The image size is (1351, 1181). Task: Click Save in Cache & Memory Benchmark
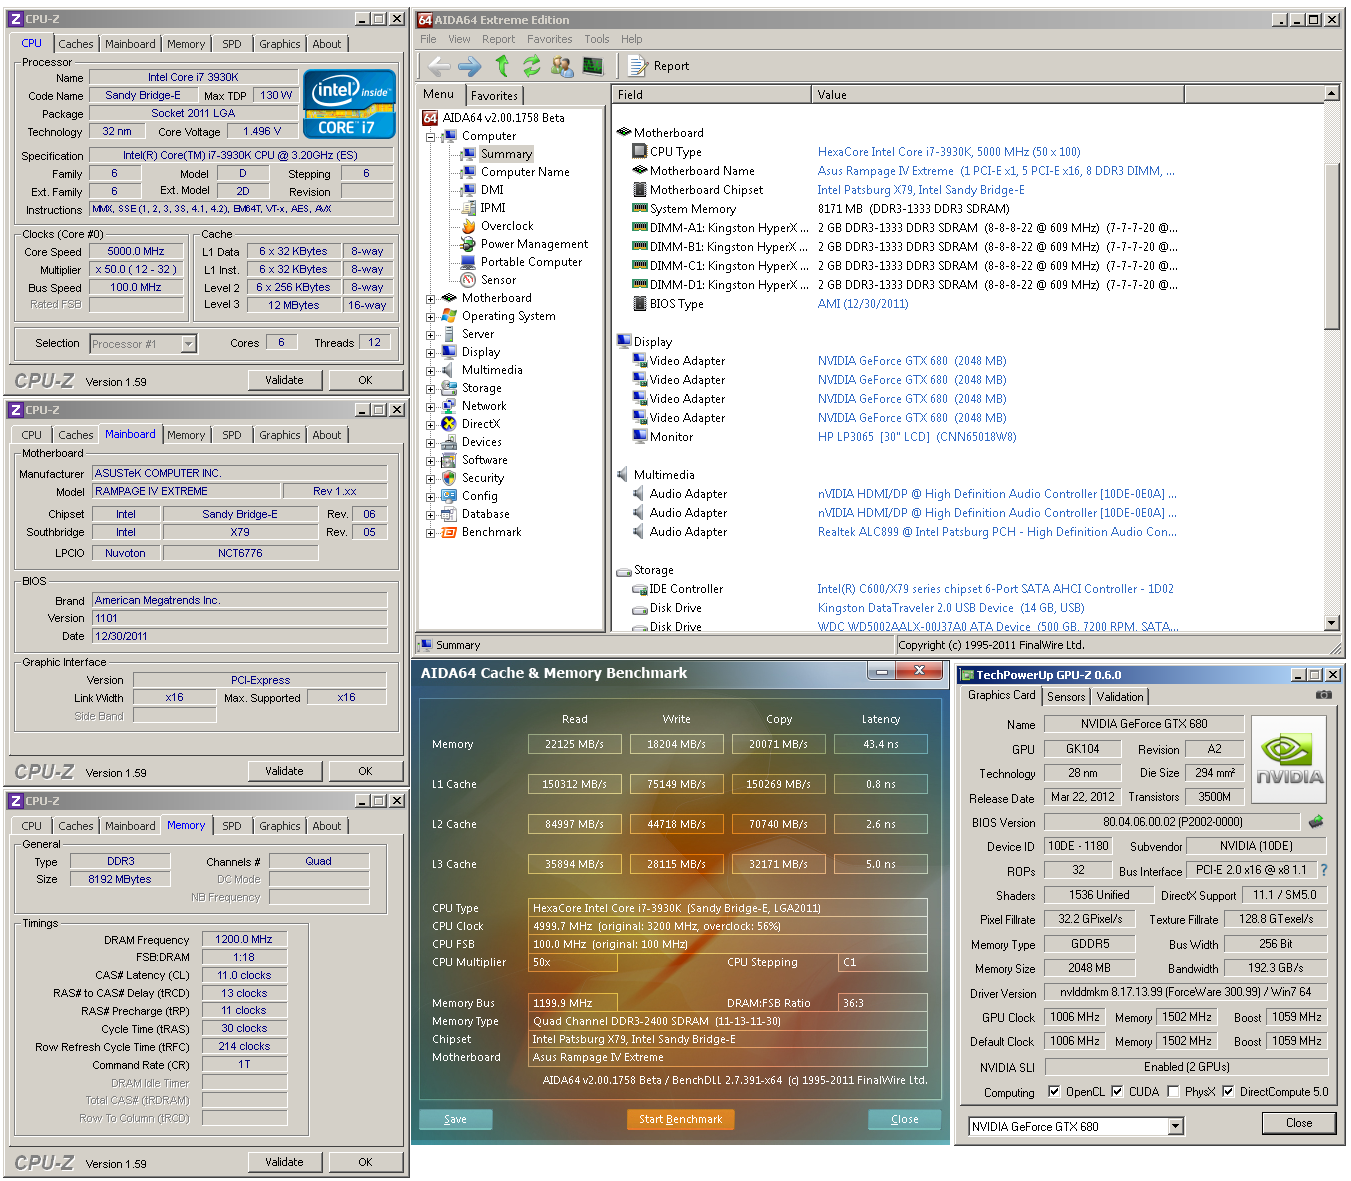click(455, 1119)
